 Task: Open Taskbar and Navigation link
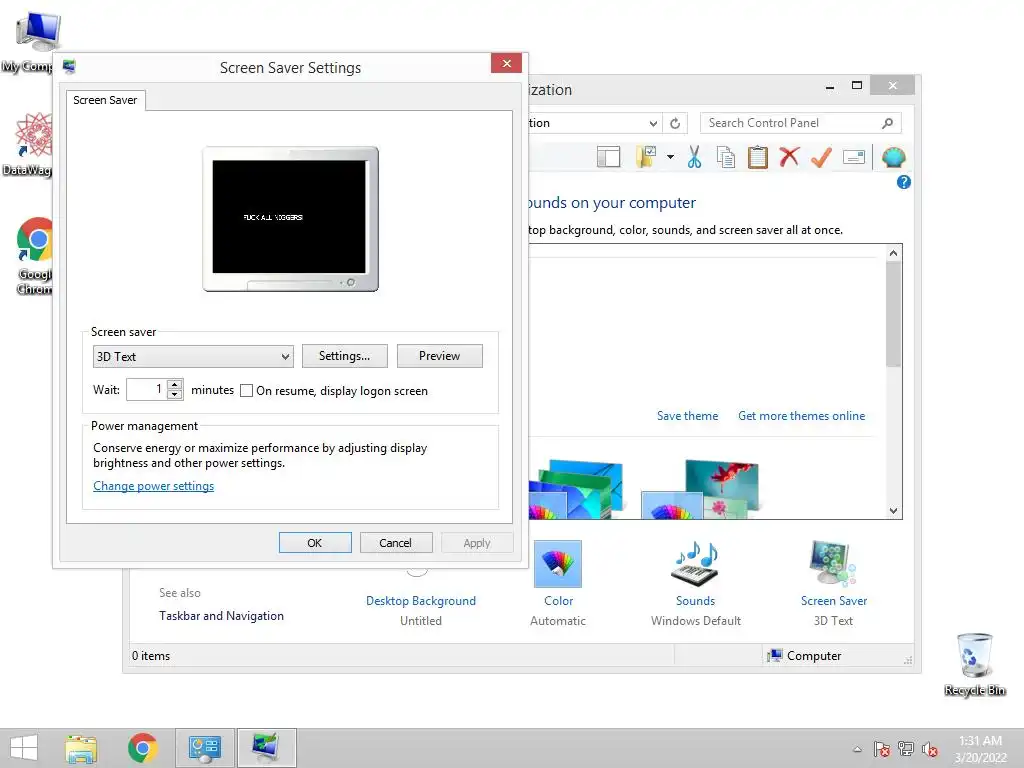click(221, 616)
